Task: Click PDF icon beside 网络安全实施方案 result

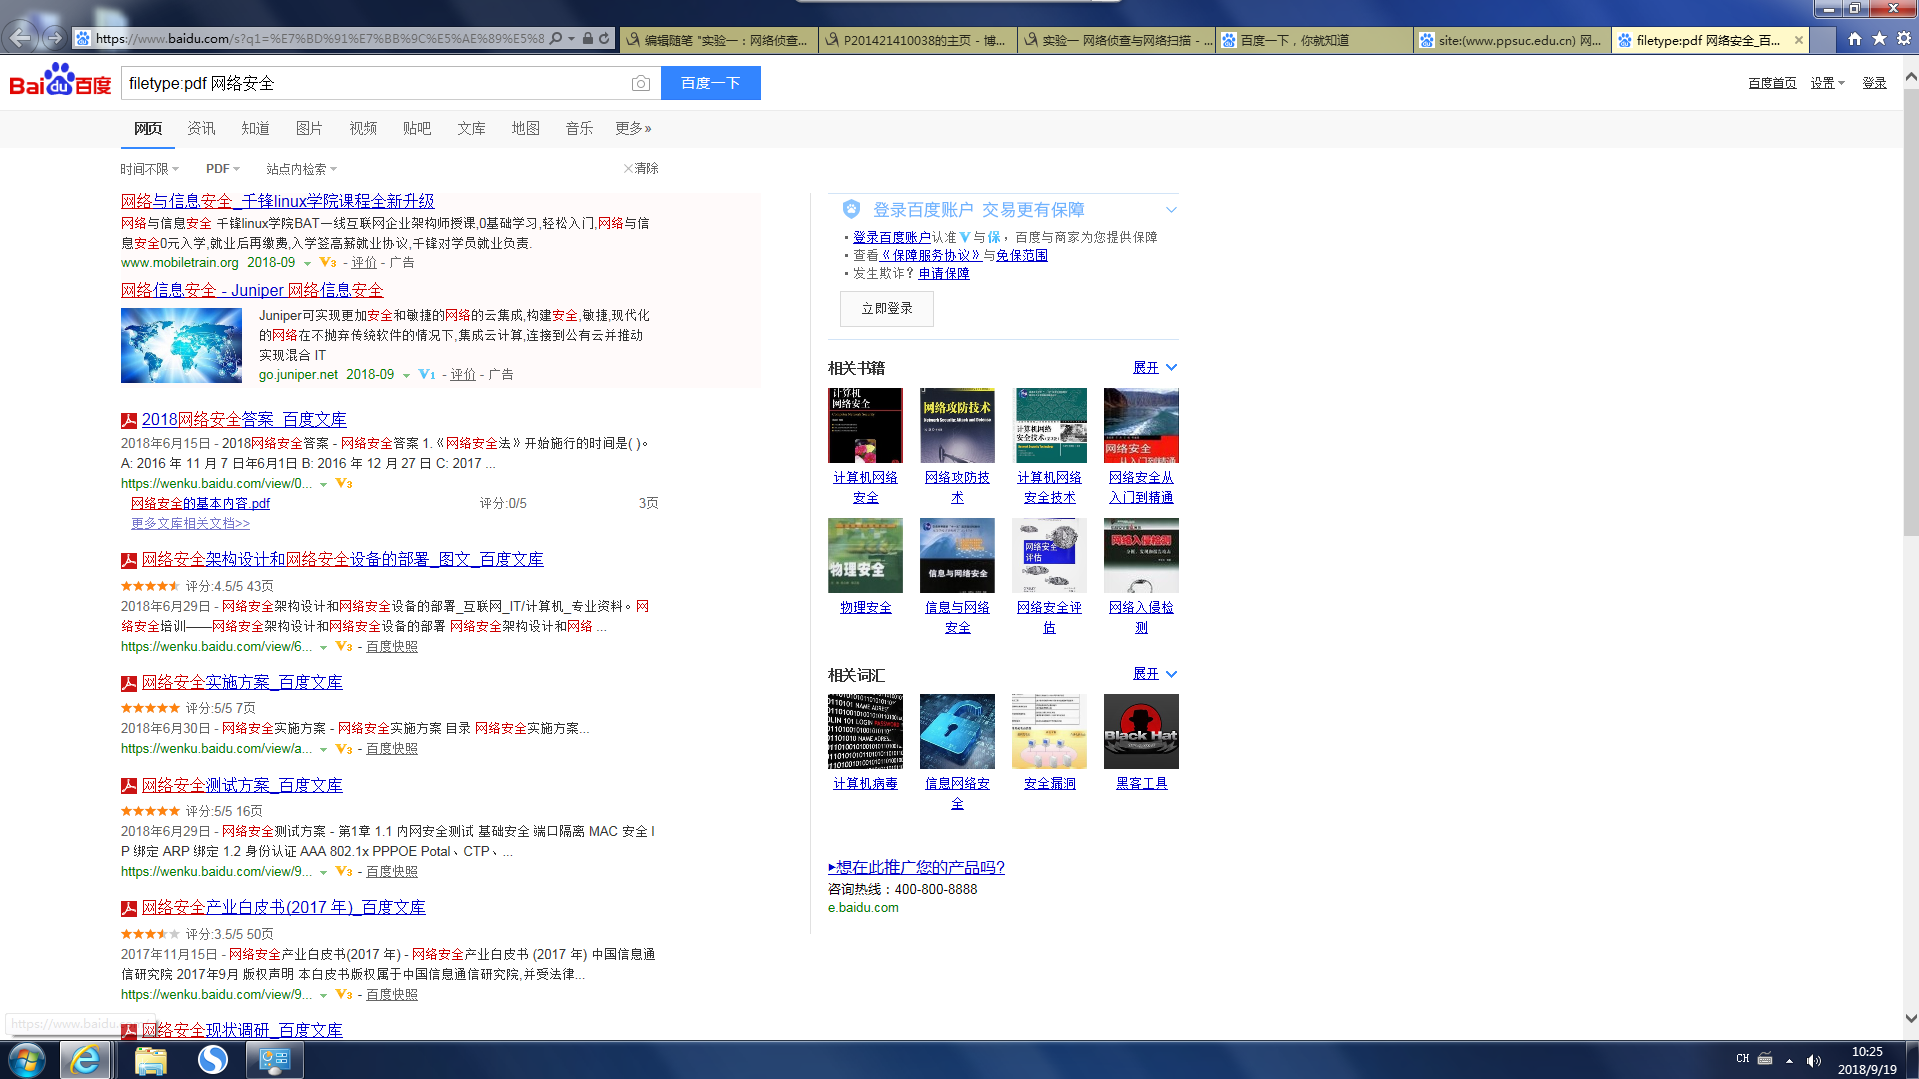Action: (x=129, y=684)
